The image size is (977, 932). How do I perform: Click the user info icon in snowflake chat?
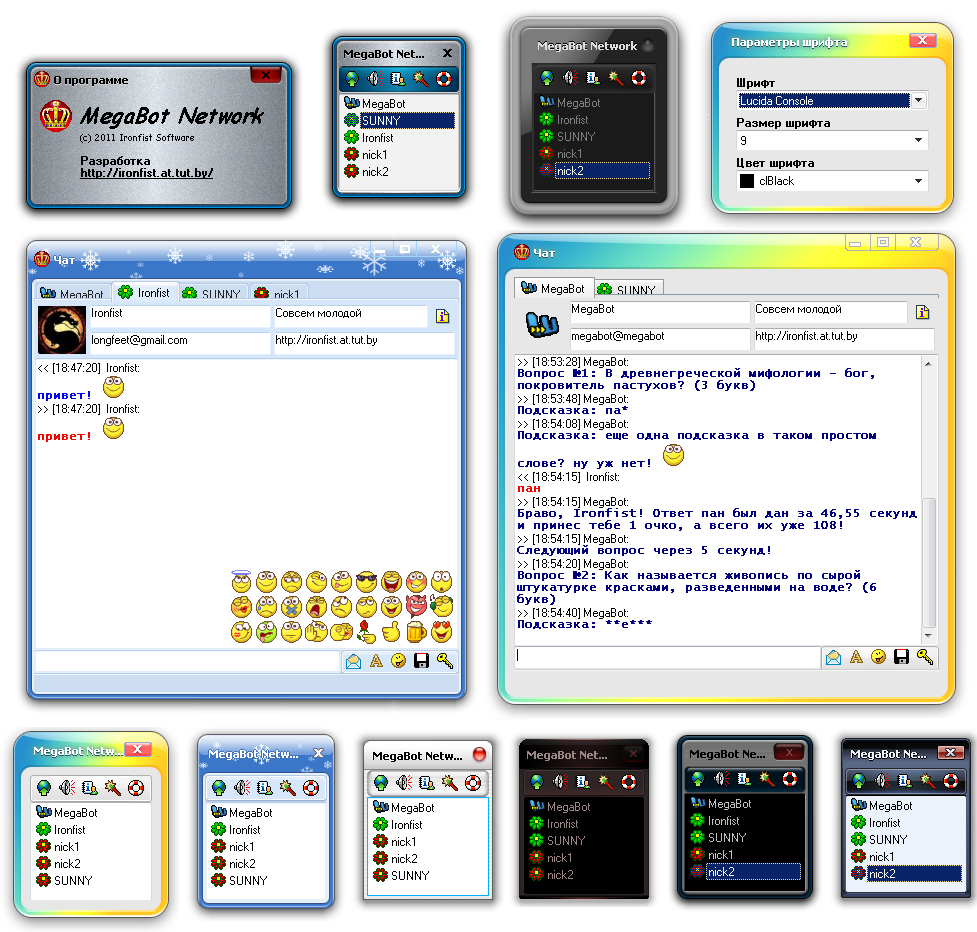pos(442,316)
